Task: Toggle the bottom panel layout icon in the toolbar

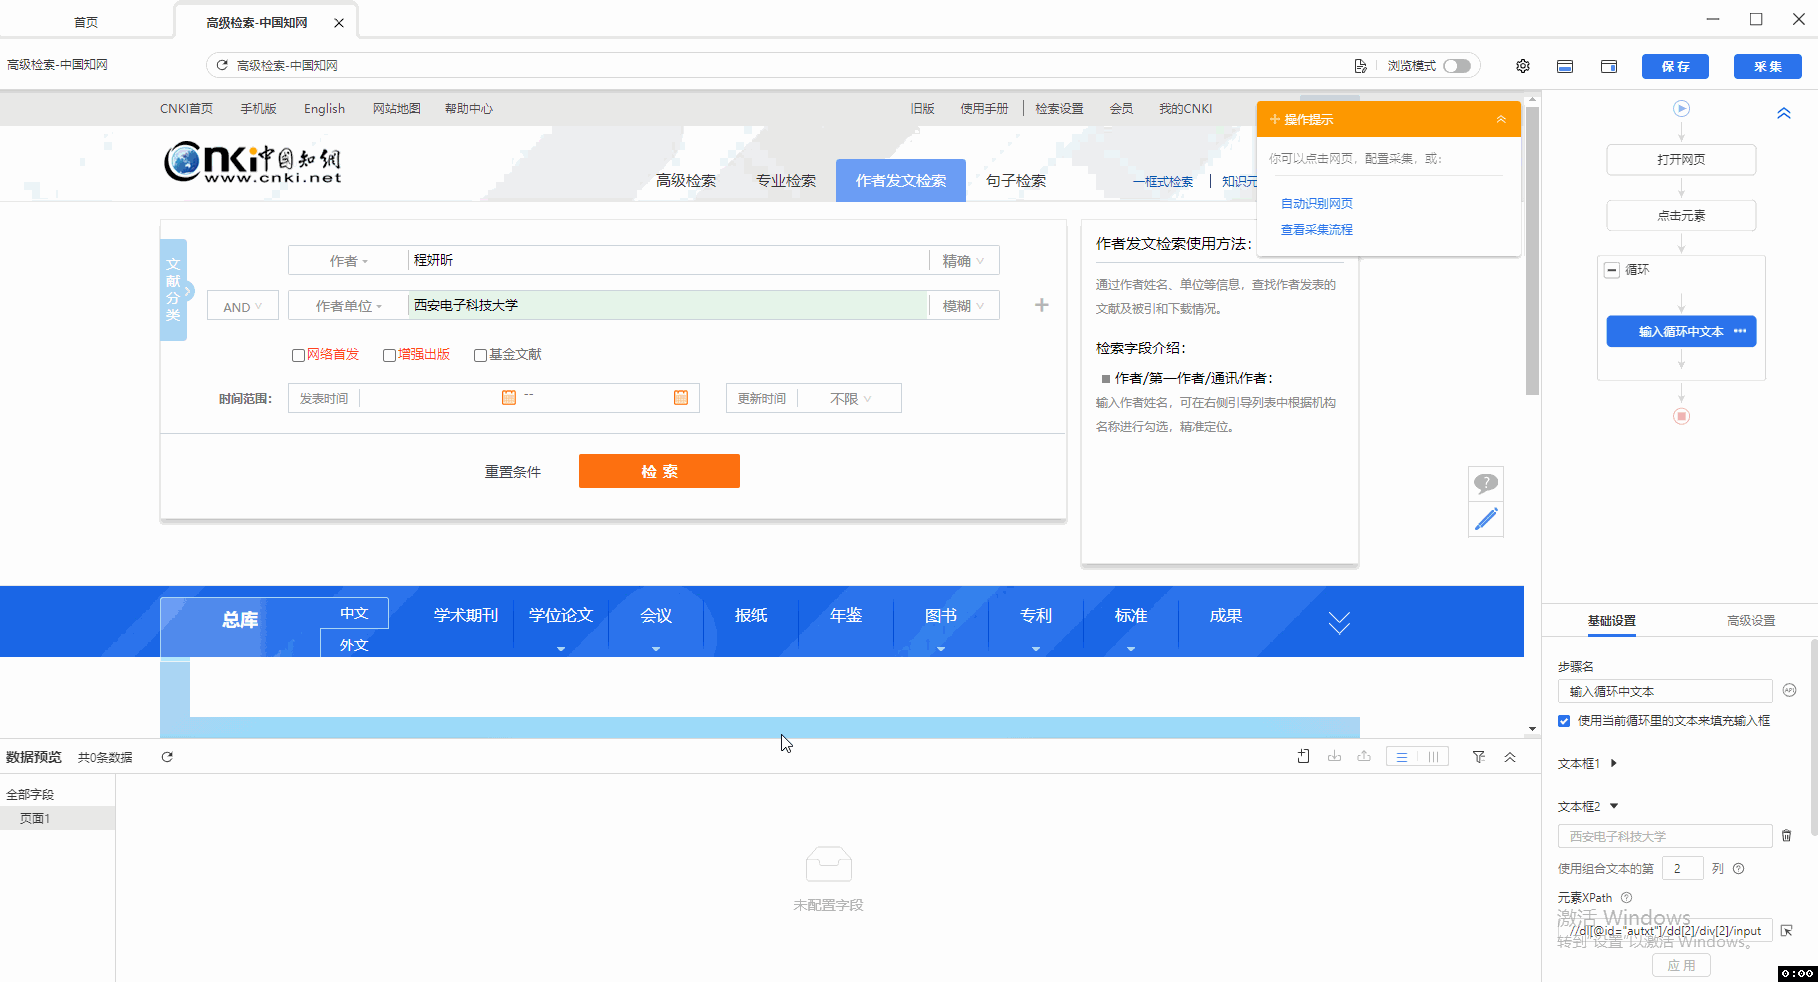Action: pyautogui.click(x=1565, y=66)
